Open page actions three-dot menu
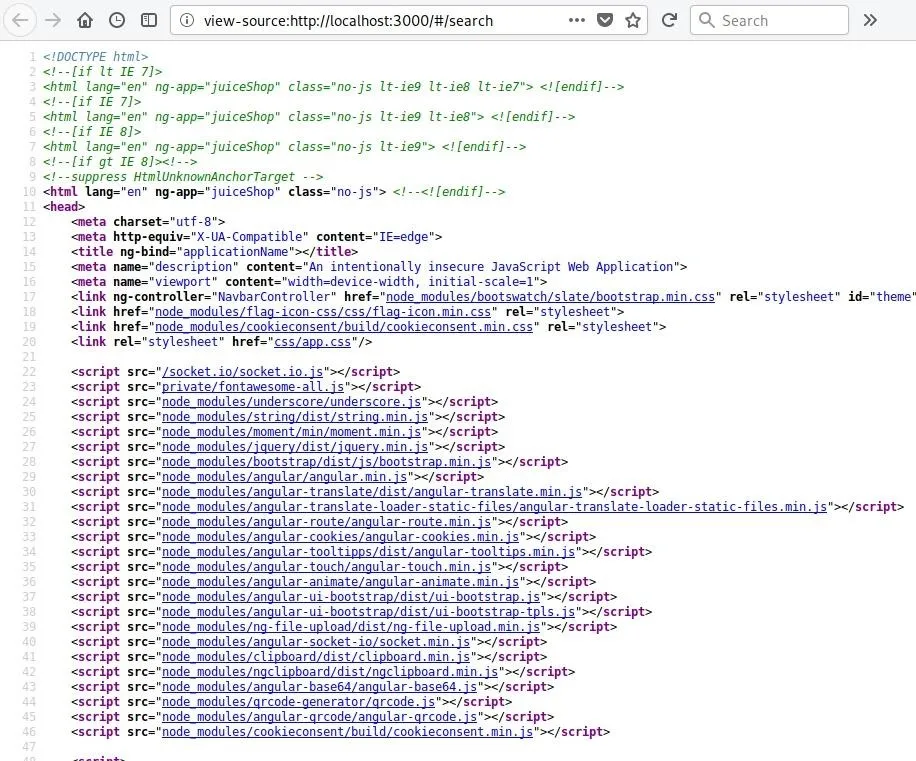 (577, 20)
